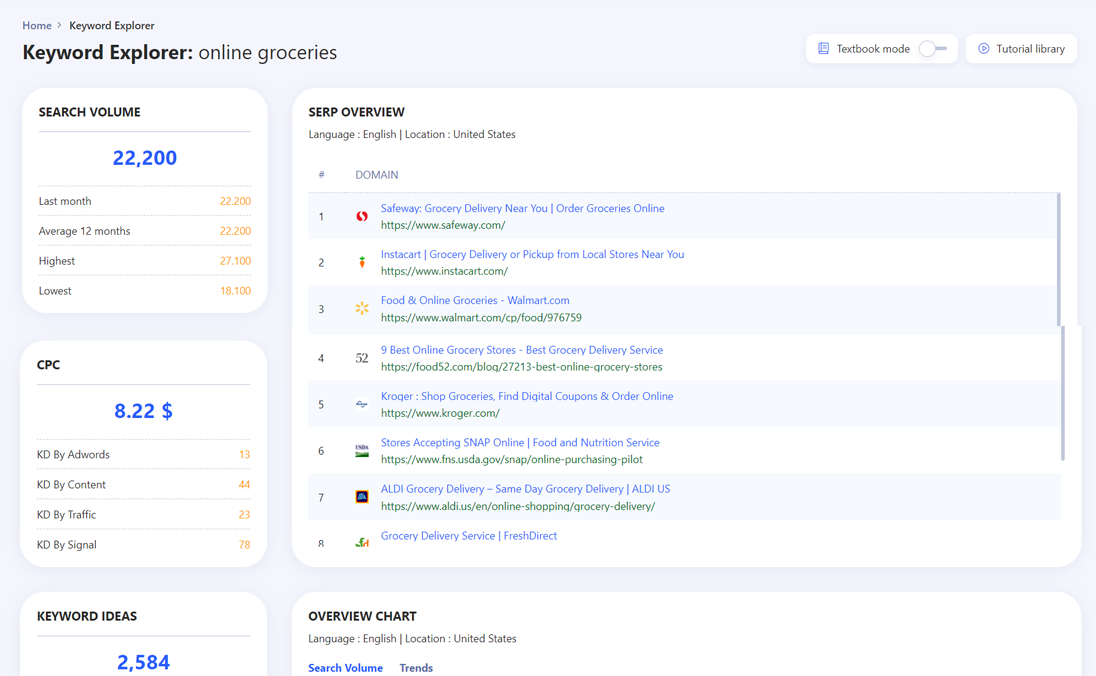
Task: Open Food & Online Groceries Walmart result
Action: tap(475, 301)
